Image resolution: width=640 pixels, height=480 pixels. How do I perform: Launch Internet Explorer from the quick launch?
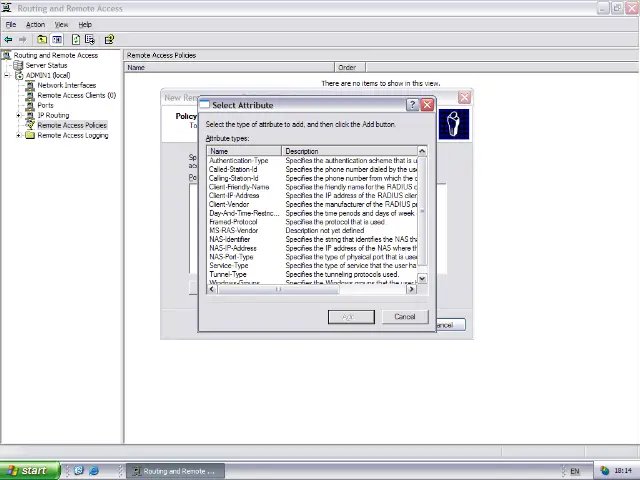pos(94,471)
